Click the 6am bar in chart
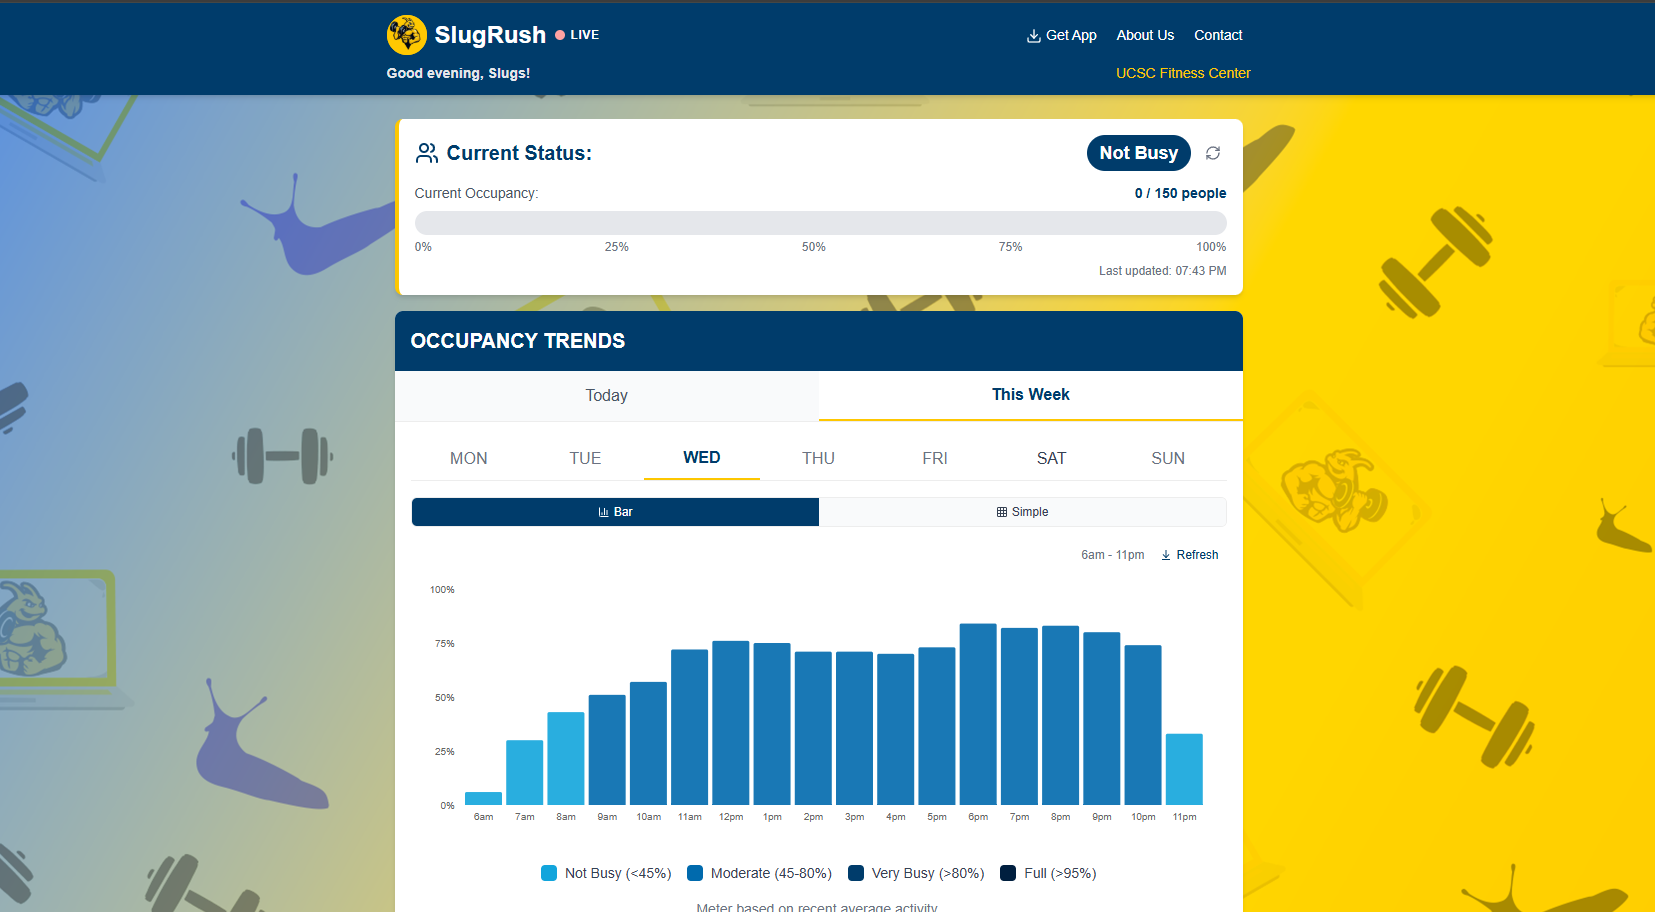Screen dimensions: 1655x912 click(x=484, y=799)
